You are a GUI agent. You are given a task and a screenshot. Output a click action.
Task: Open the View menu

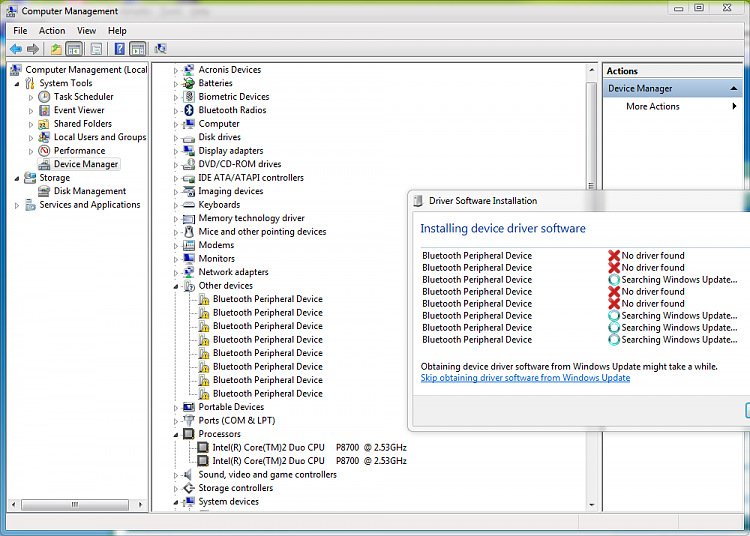pos(86,31)
